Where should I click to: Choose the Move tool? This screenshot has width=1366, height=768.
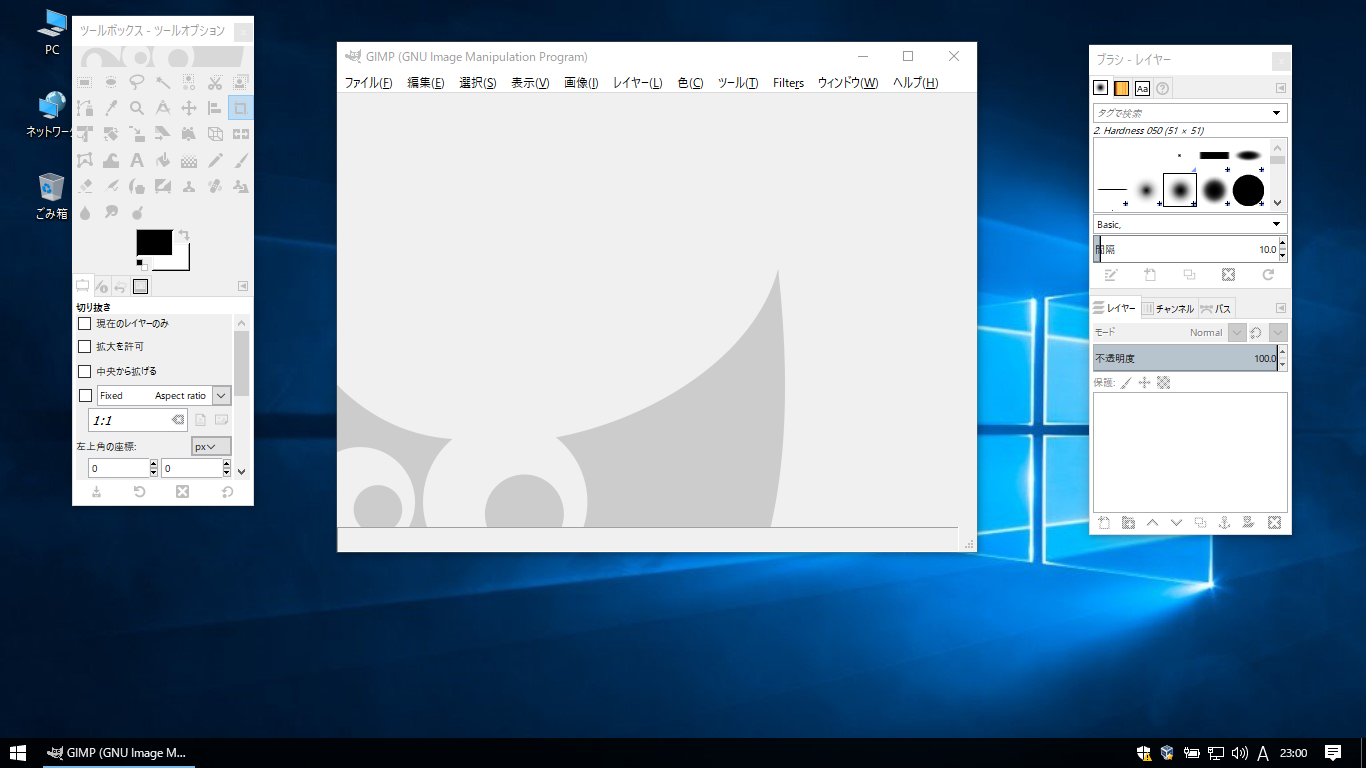[189, 108]
